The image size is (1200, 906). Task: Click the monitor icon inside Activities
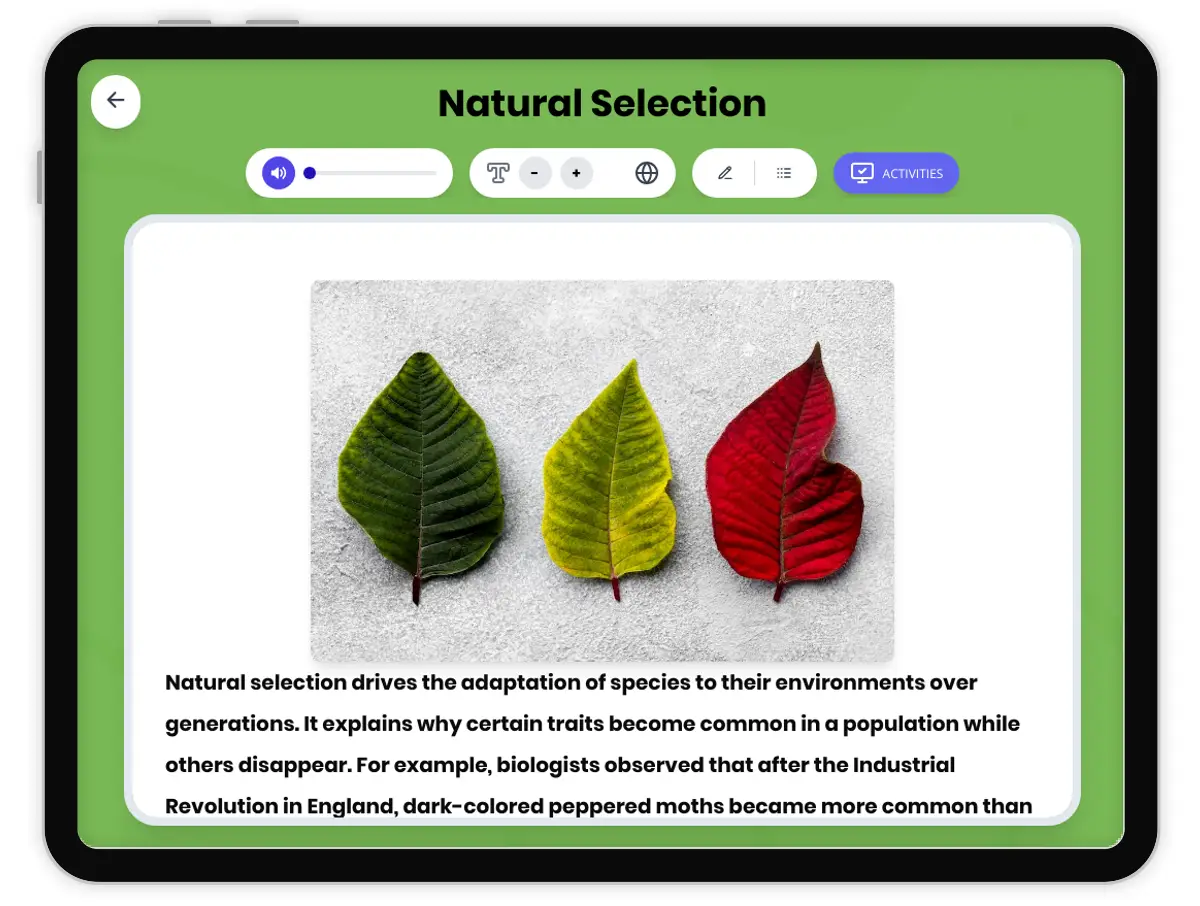[861, 173]
